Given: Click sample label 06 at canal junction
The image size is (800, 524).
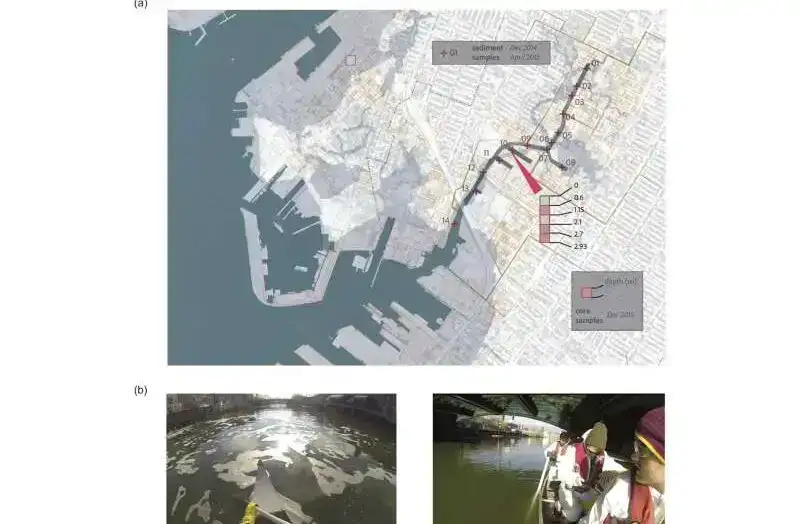Looking at the screenshot, I should click(x=544, y=139).
